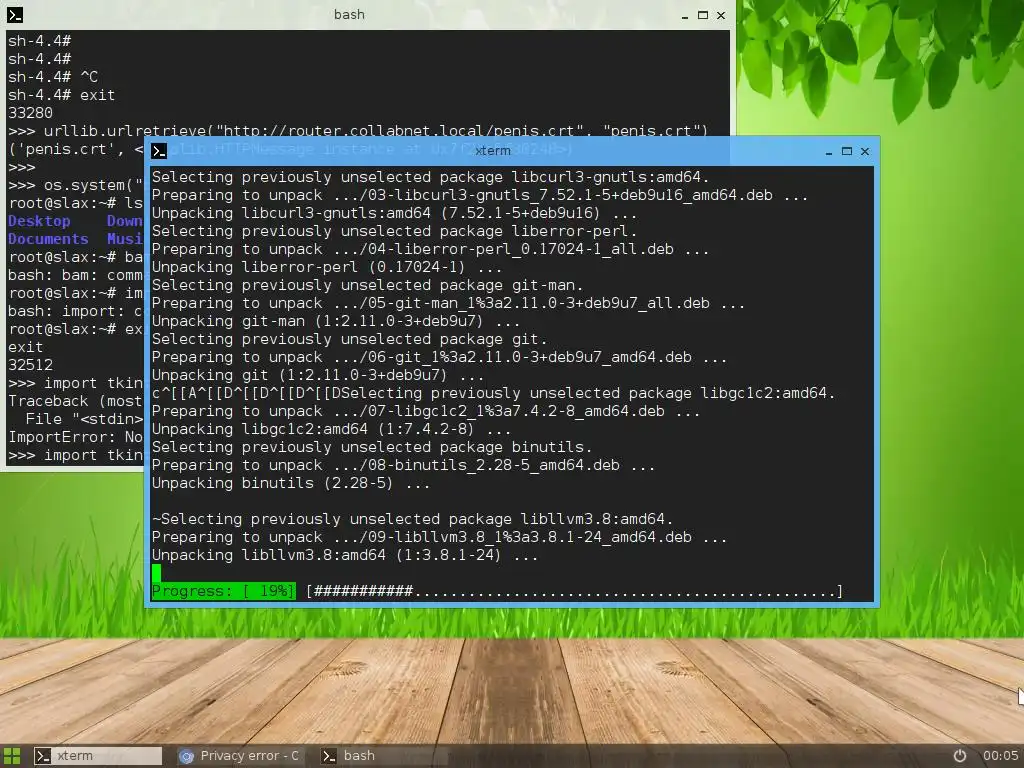Image resolution: width=1024 pixels, height=768 pixels.
Task: Click '33280' output in bash window
Action: tap(30, 113)
